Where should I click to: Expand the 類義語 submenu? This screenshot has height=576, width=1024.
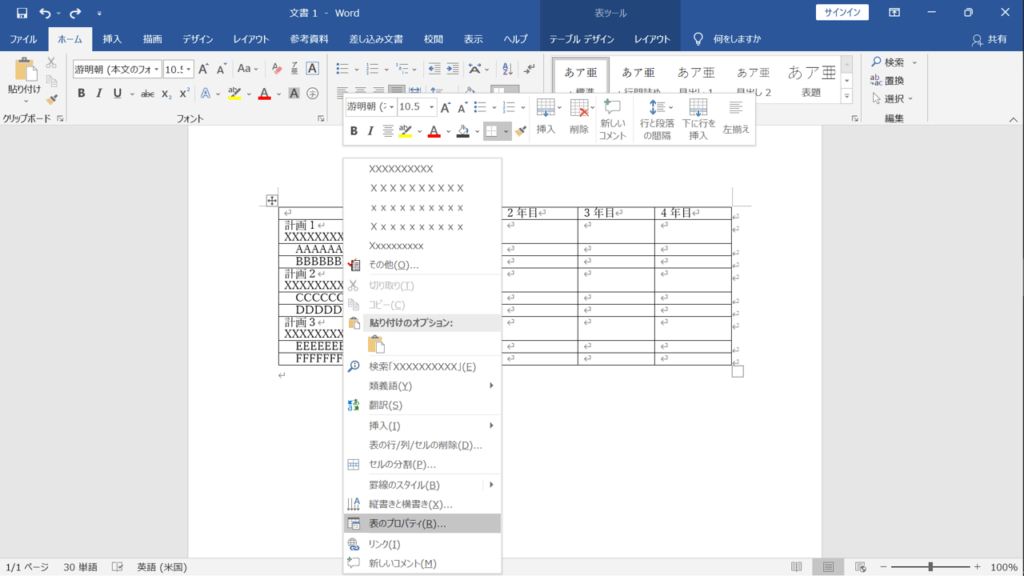click(422, 386)
